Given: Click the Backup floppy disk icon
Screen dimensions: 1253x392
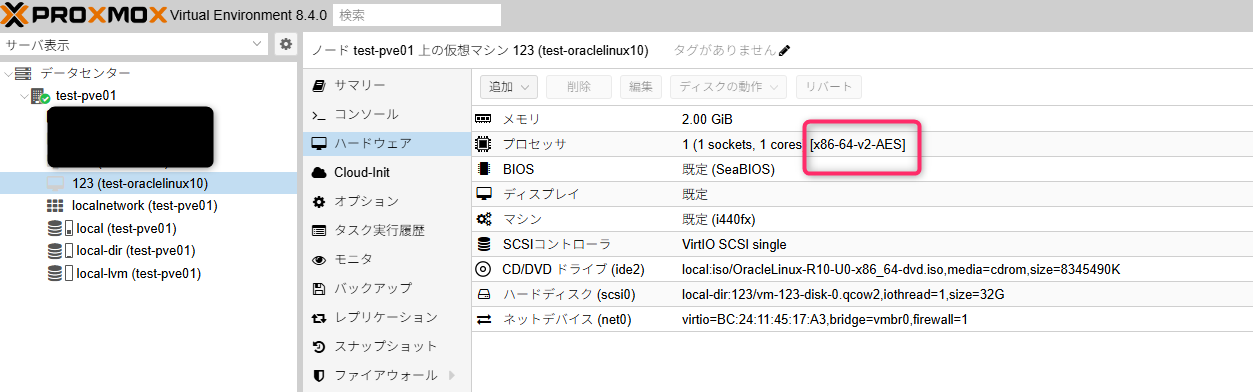Looking at the screenshot, I should [319, 288].
